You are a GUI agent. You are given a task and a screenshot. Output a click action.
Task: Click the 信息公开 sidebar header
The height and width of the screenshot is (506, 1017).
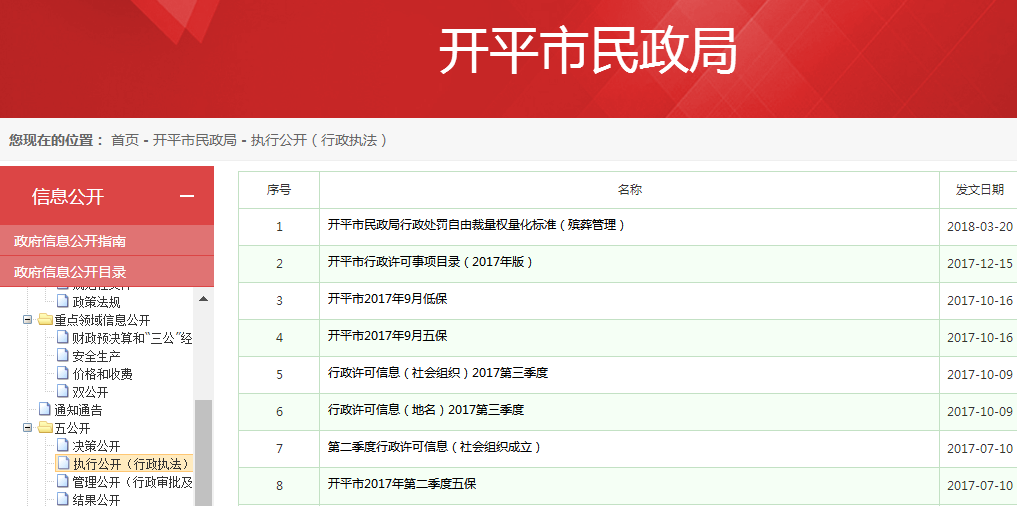[107, 196]
